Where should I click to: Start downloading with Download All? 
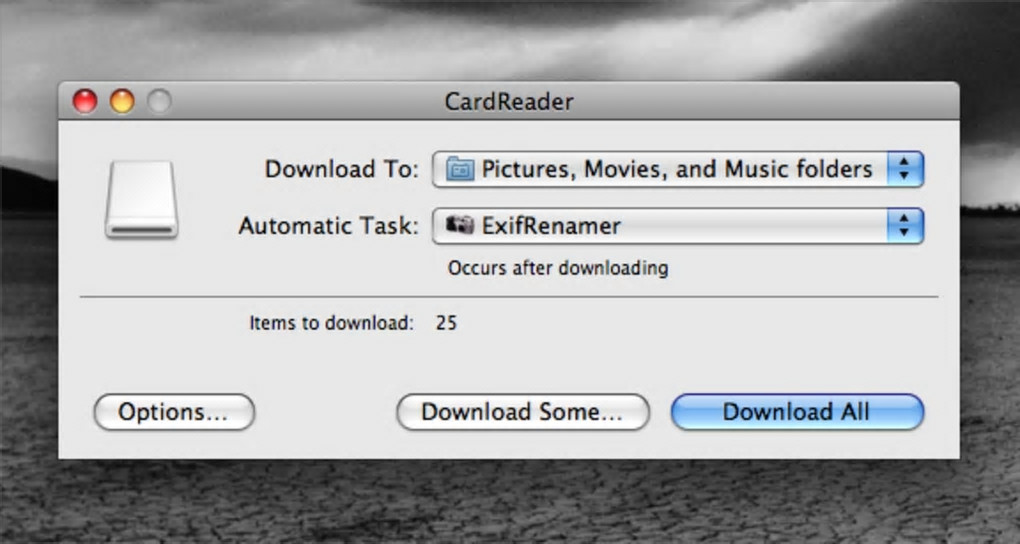coord(796,412)
